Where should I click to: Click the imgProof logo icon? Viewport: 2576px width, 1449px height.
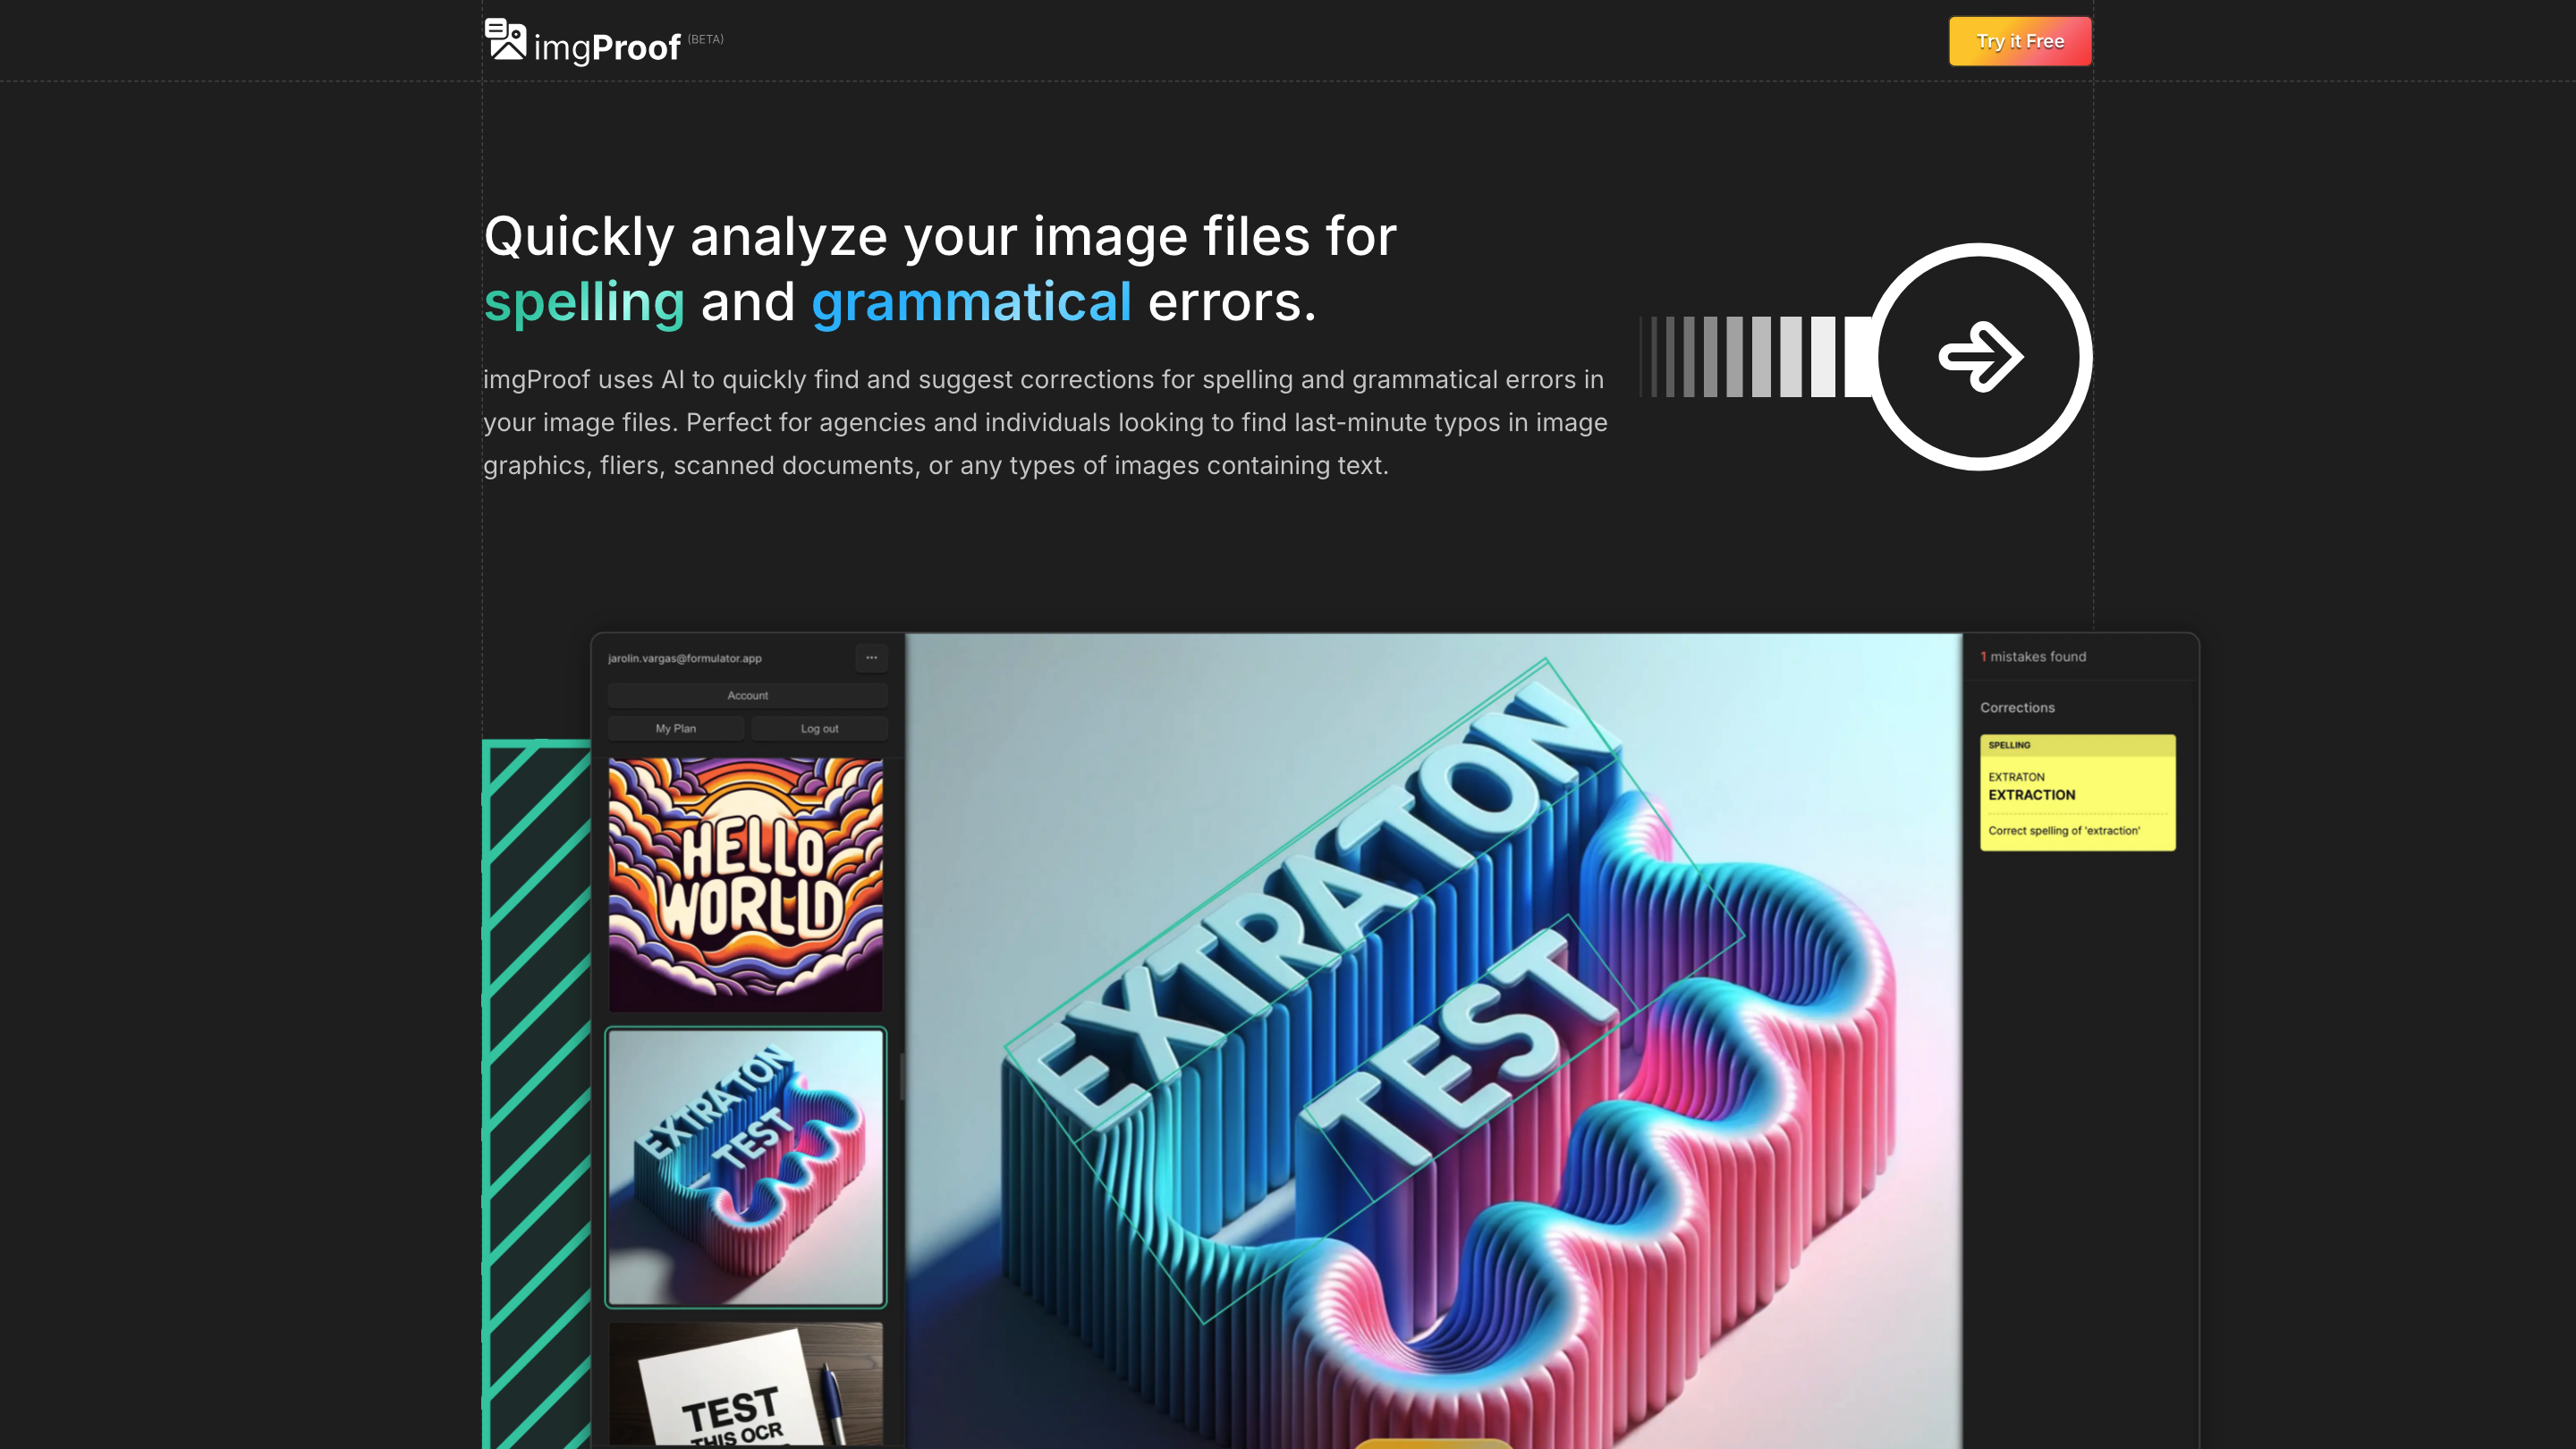(505, 40)
